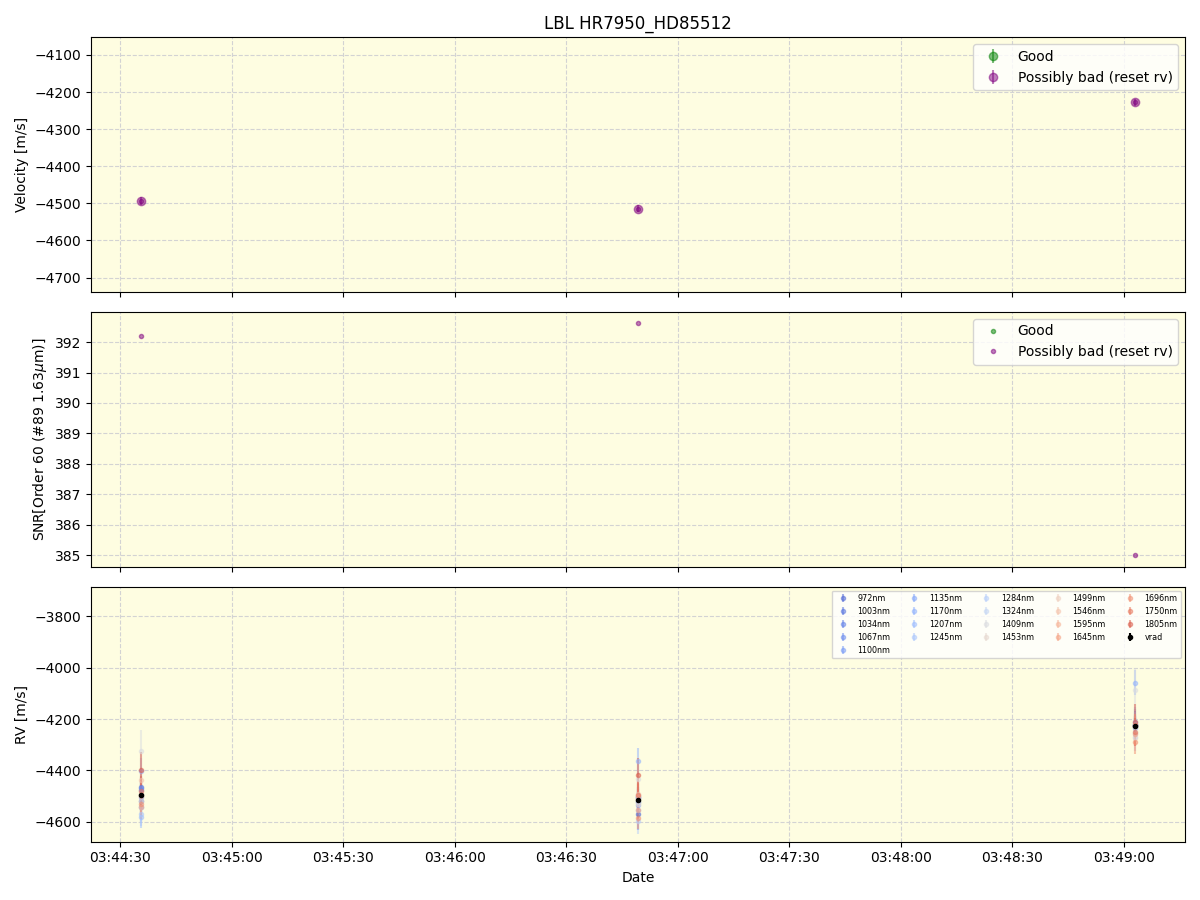Click the 03:45:00 time tick label
Viewport: 1200px width, 900px height.
(x=232, y=857)
